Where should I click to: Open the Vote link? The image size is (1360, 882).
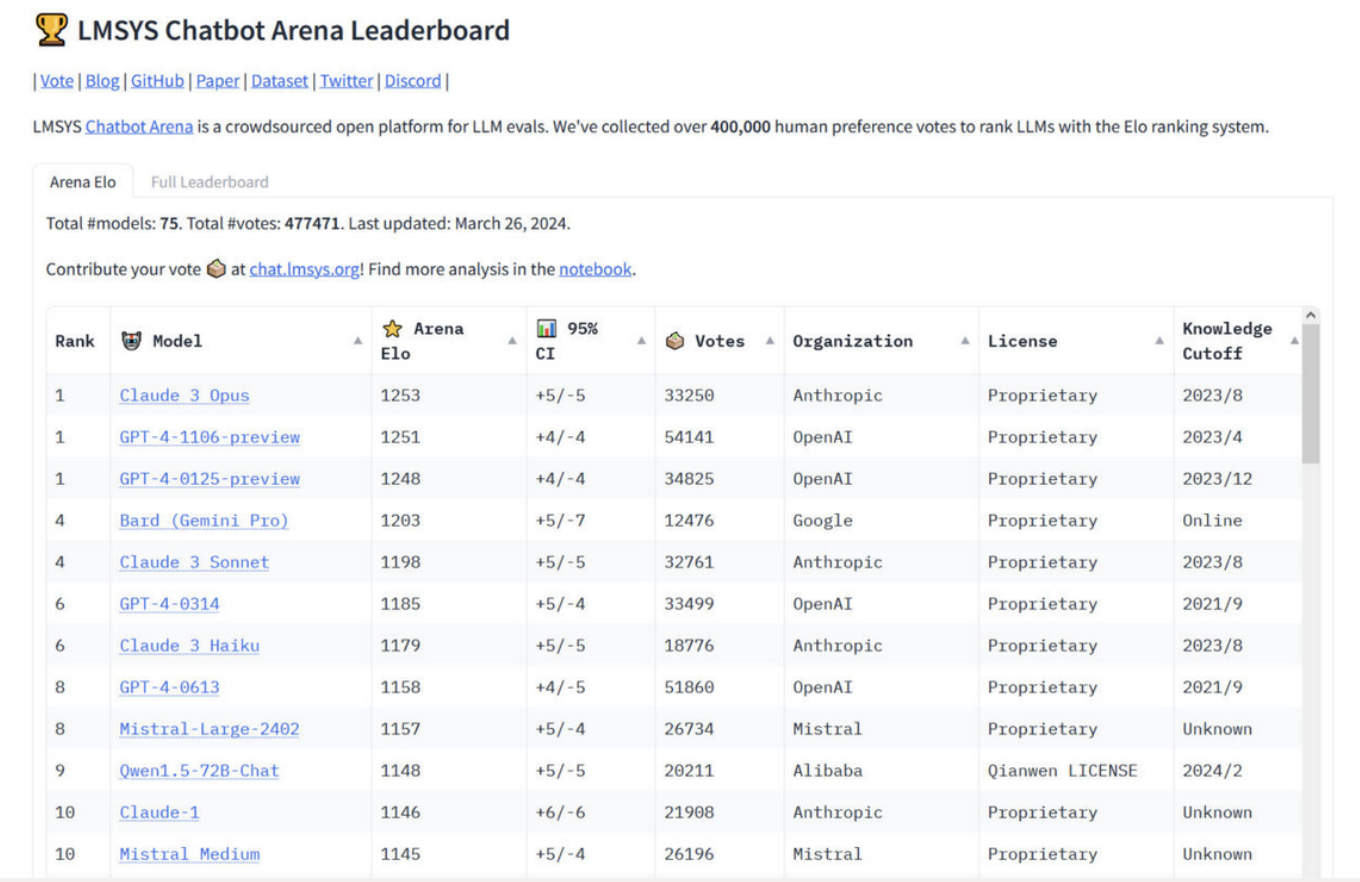pyautogui.click(x=57, y=81)
